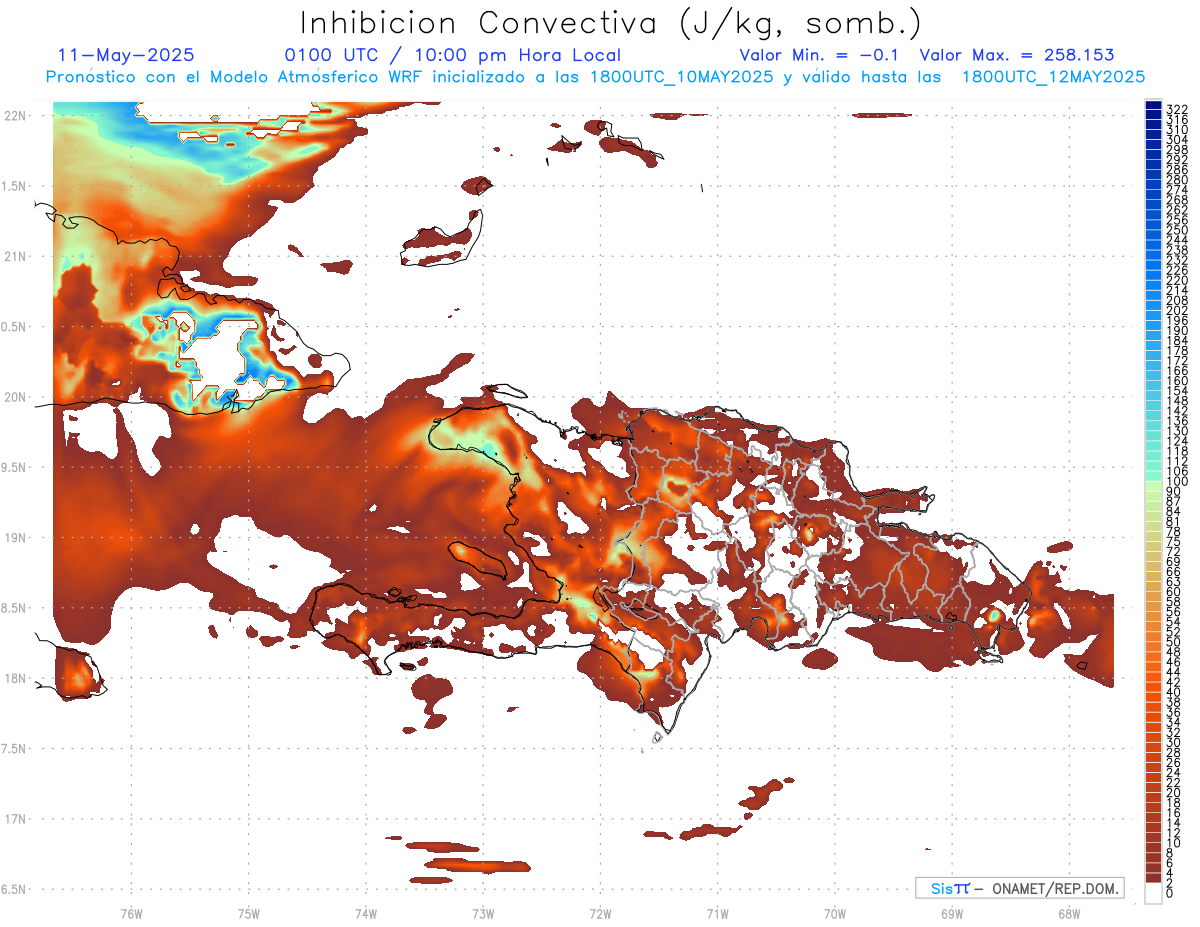Screen dimensions: 1200x927
Task: Click the '160' value on the color scale
Action: [x=1177, y=380]
